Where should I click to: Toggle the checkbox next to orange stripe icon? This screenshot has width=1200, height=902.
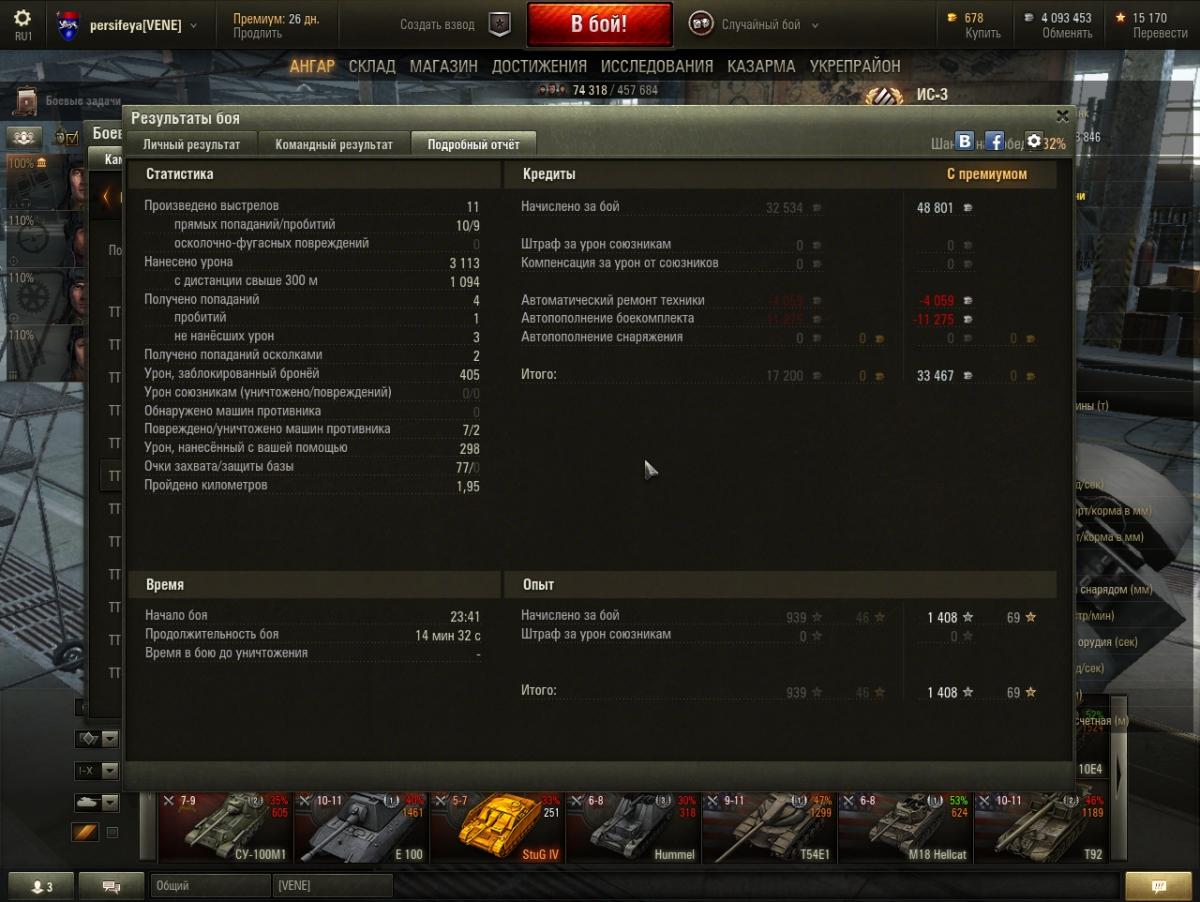tap(112, 832)
